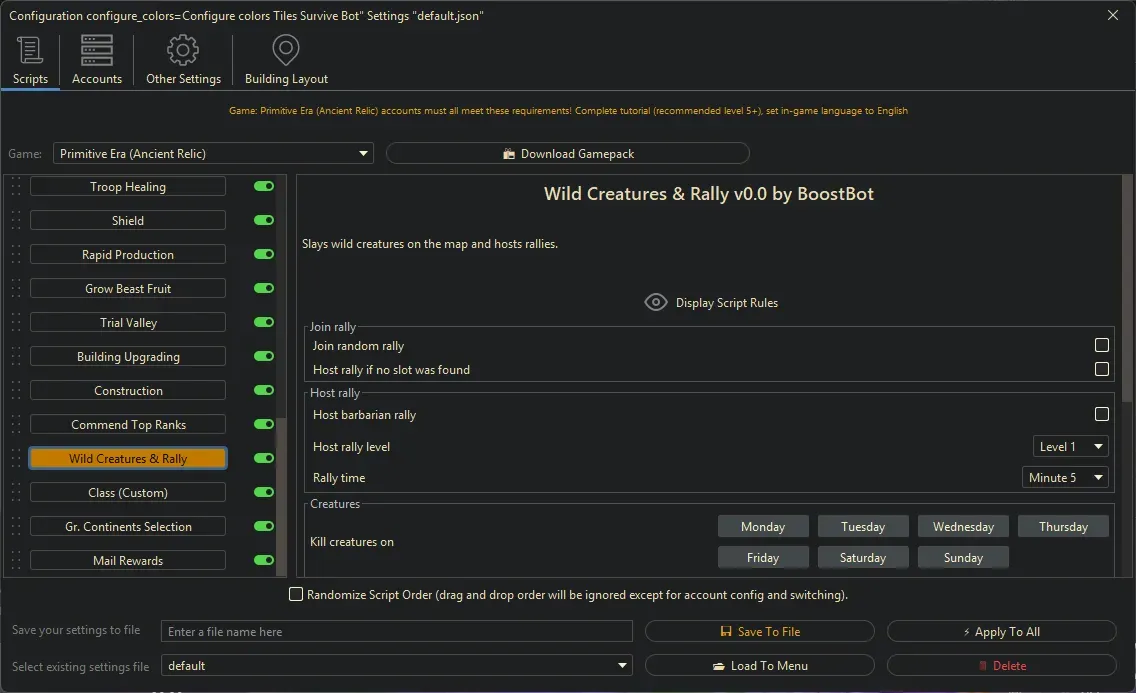Click the eye icon for Display Script Rules
1136x693 pixels.
tap(656, 302)
